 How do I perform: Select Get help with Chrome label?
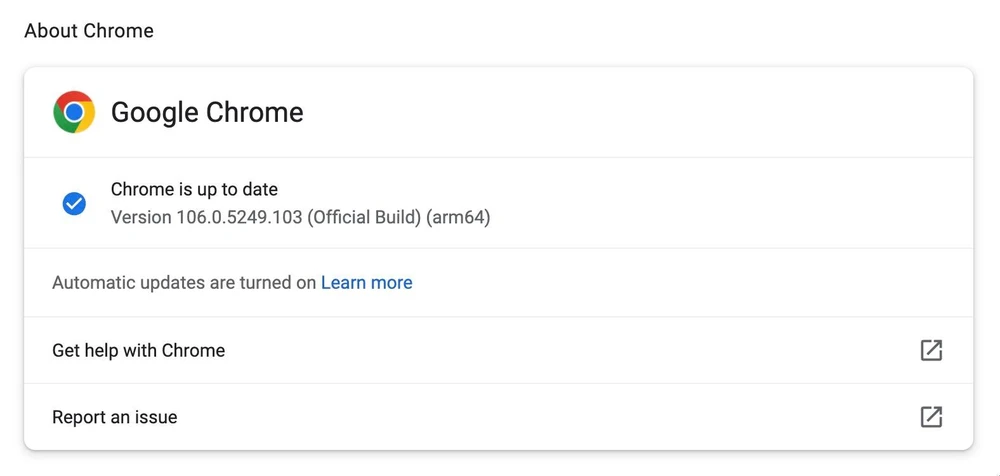[x=138, y=350]
